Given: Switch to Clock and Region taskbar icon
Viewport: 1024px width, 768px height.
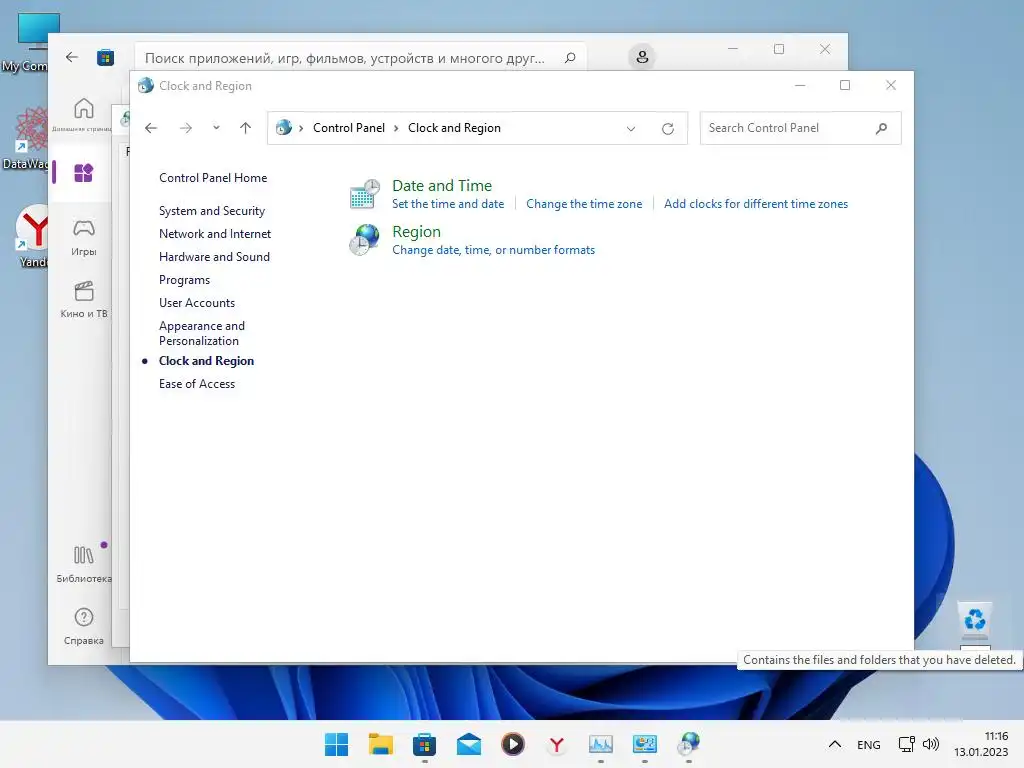Looking at the screenshot, I should [x=688, y=744].
